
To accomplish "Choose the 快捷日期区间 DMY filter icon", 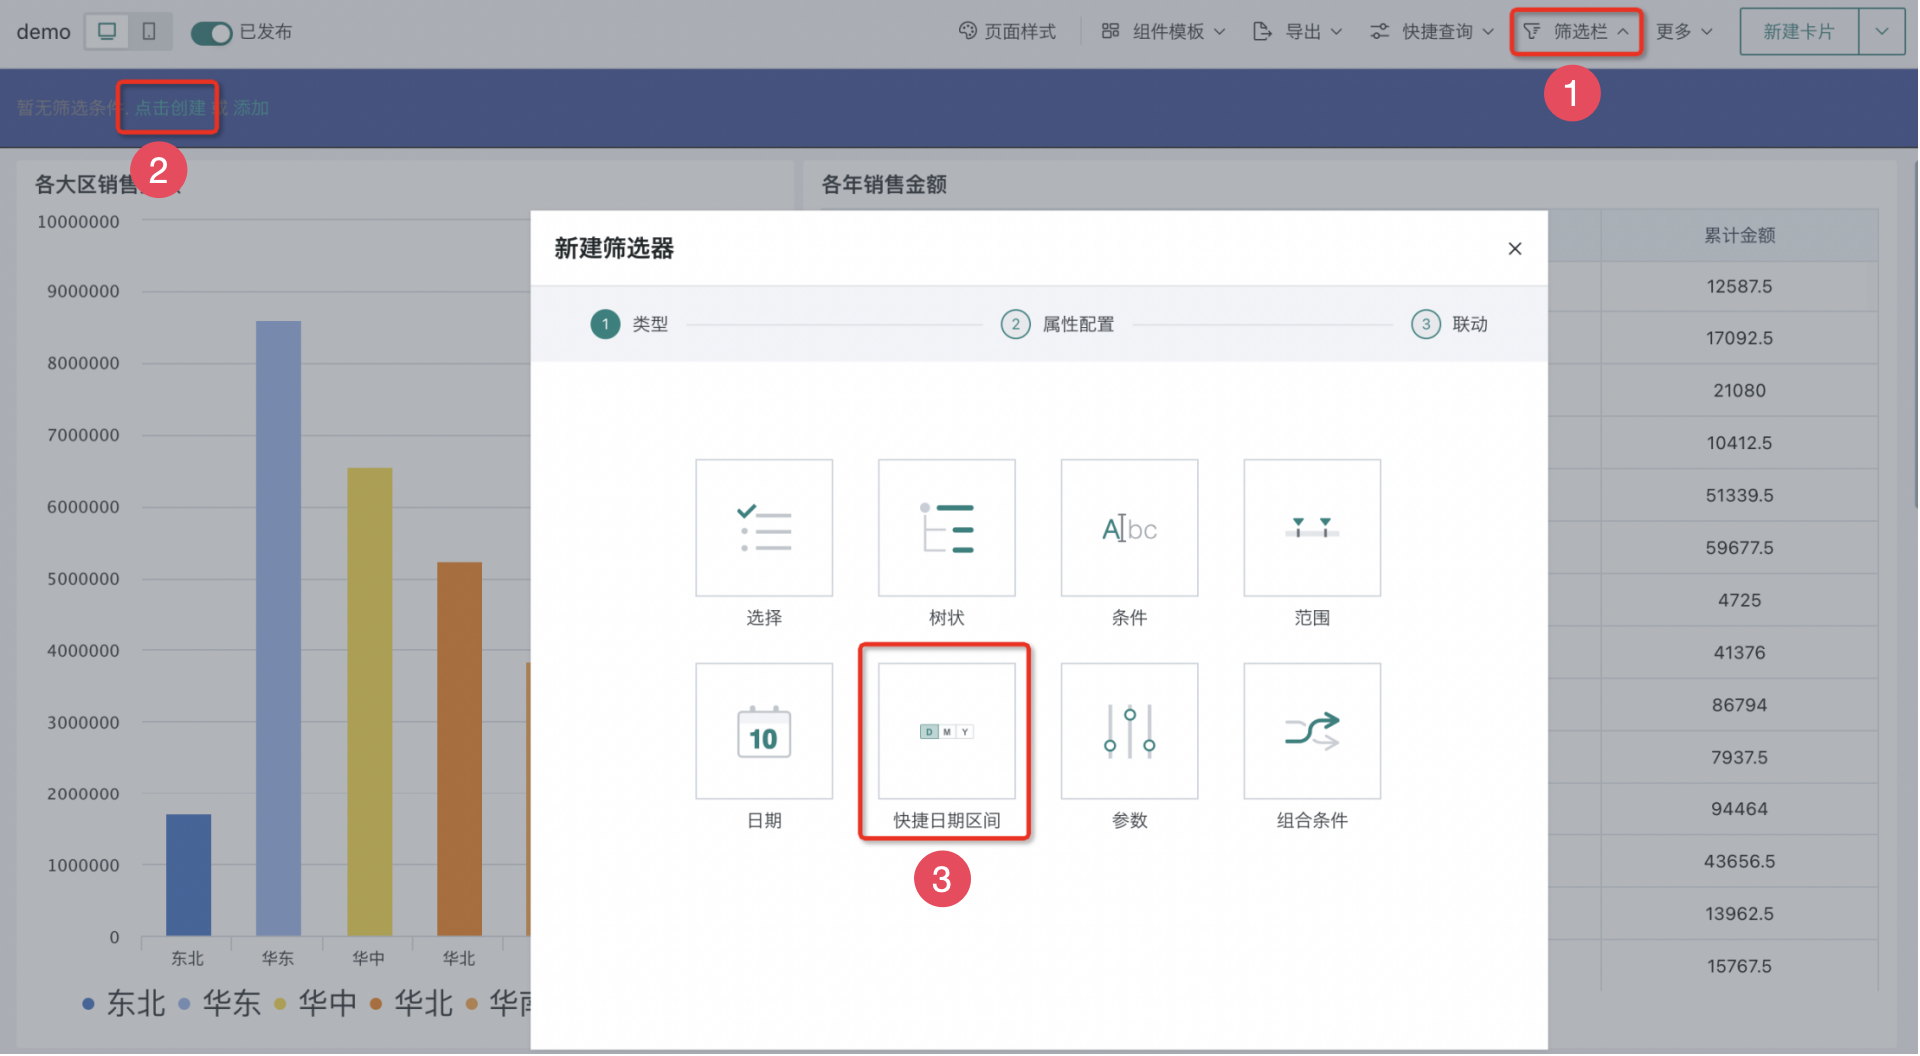I will pos(947,731).
